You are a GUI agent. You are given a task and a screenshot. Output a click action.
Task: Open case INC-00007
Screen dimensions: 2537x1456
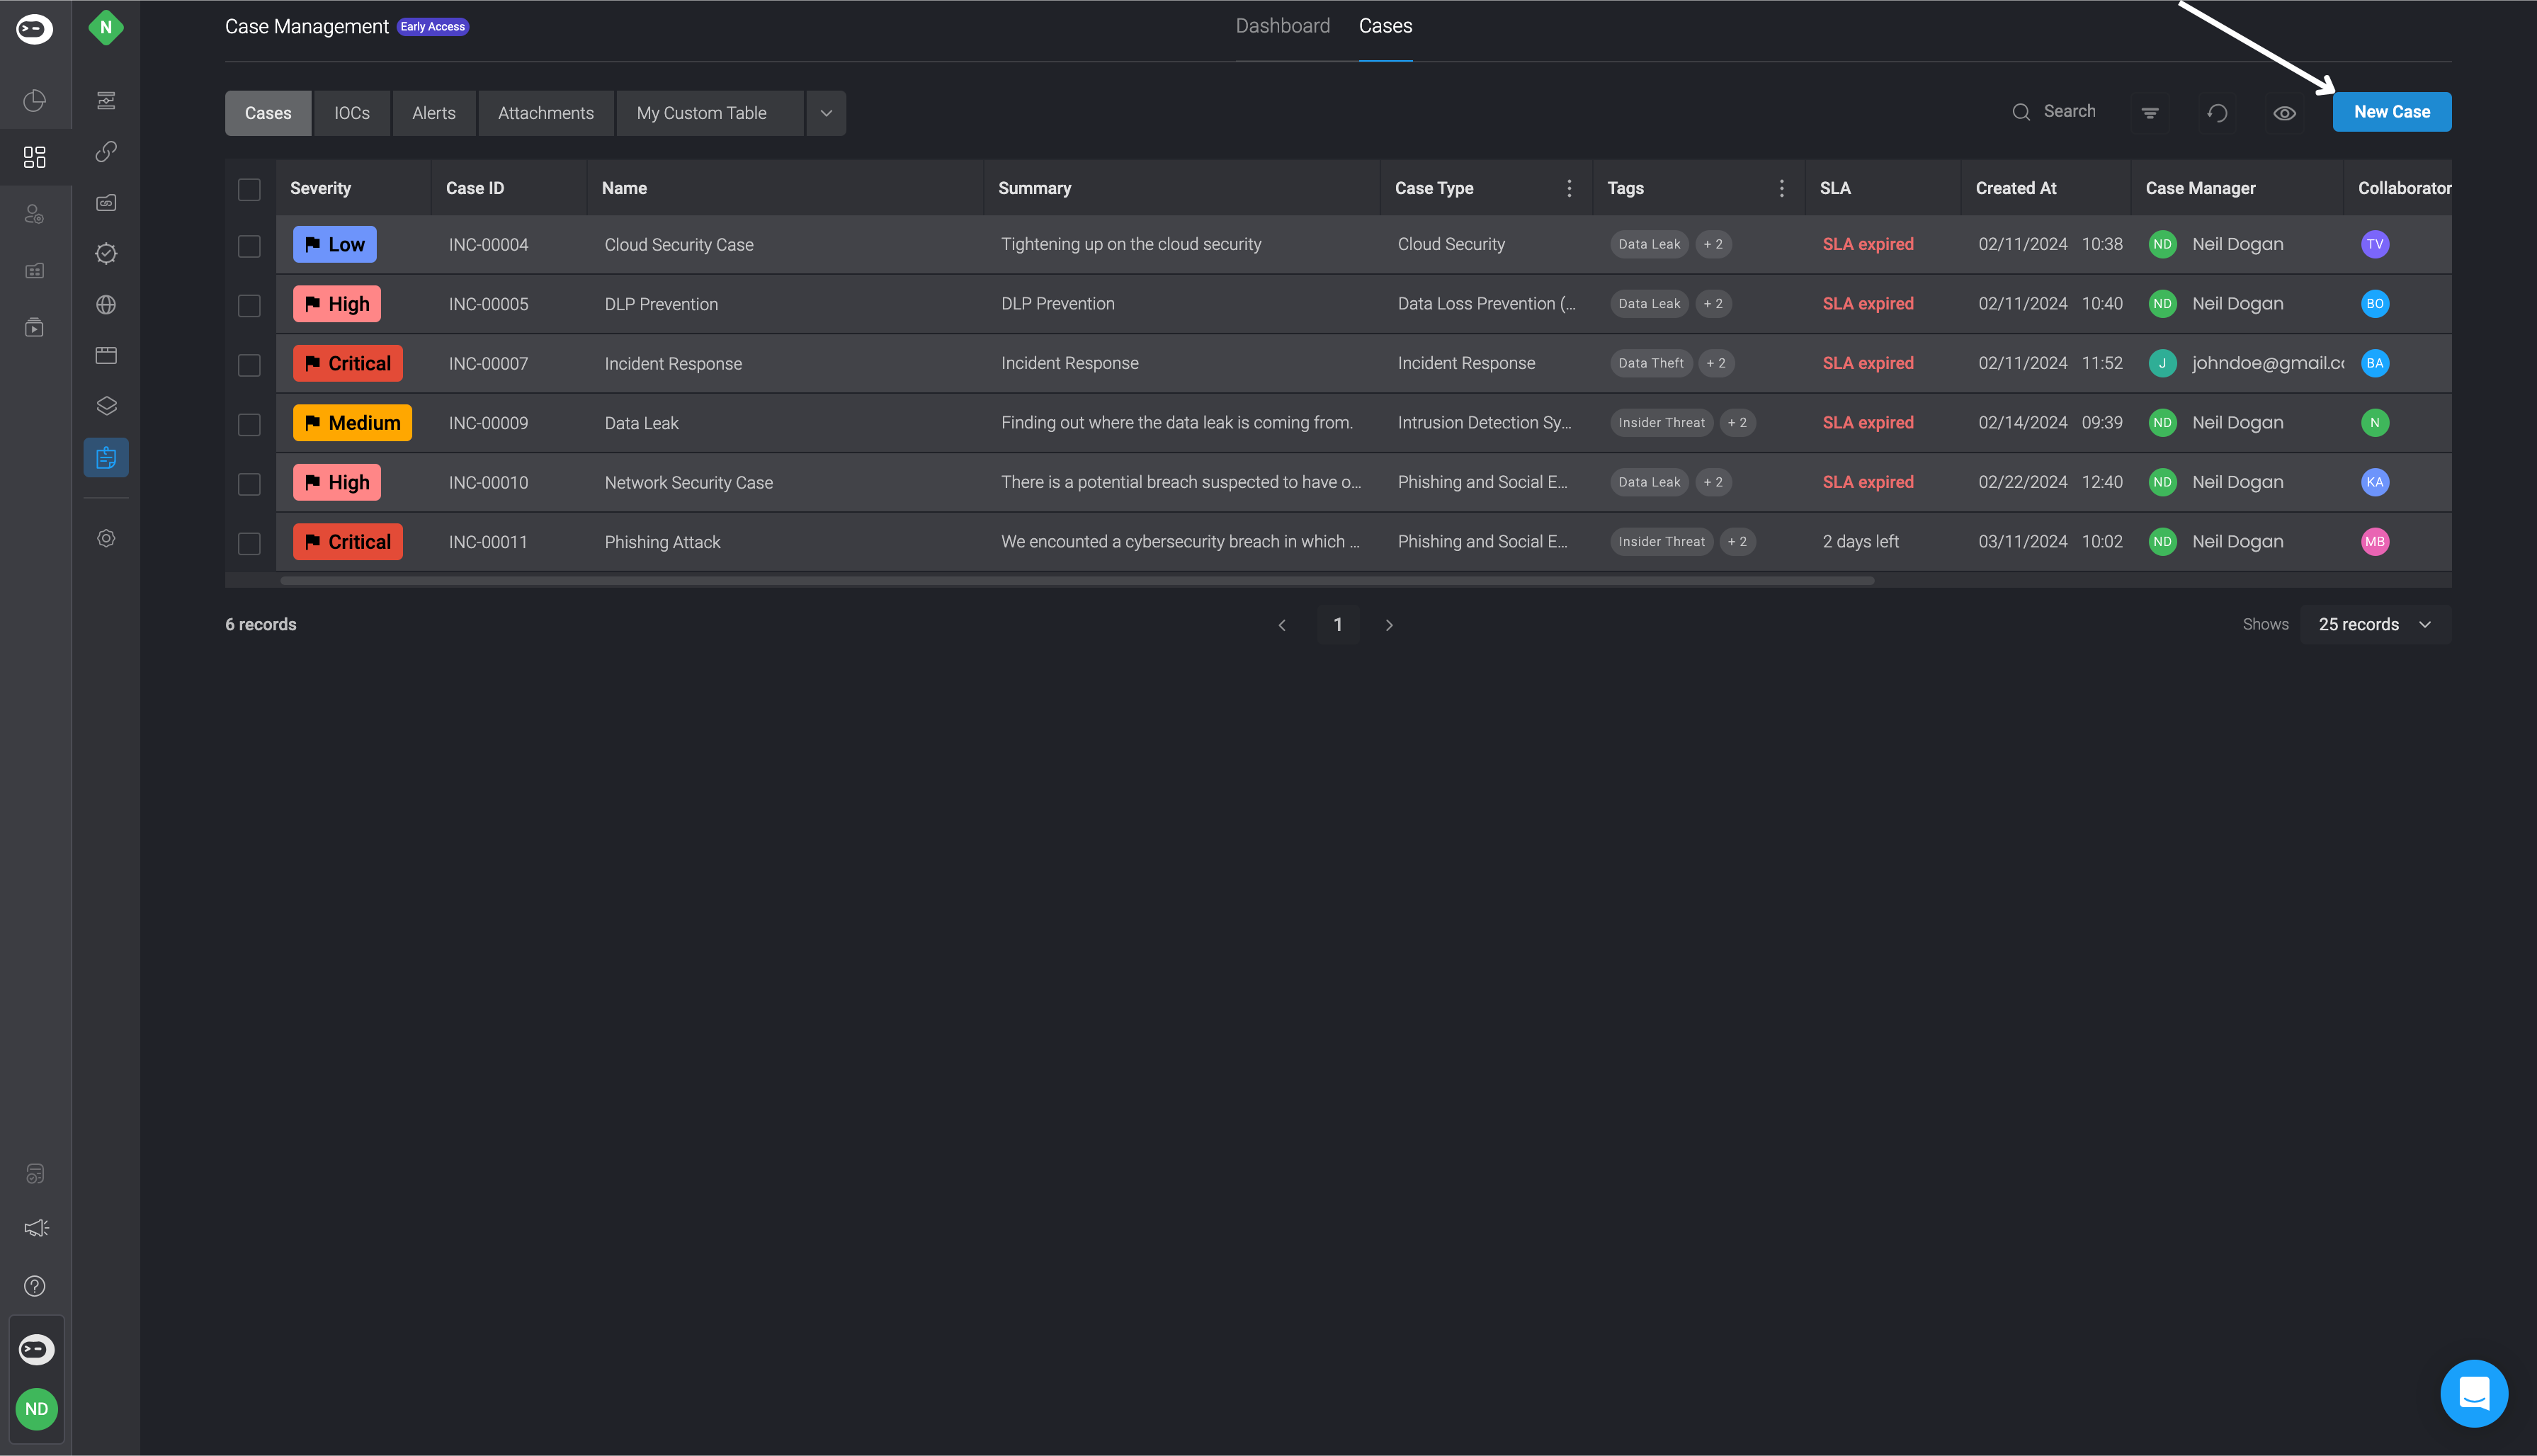[x=488, y=363]
